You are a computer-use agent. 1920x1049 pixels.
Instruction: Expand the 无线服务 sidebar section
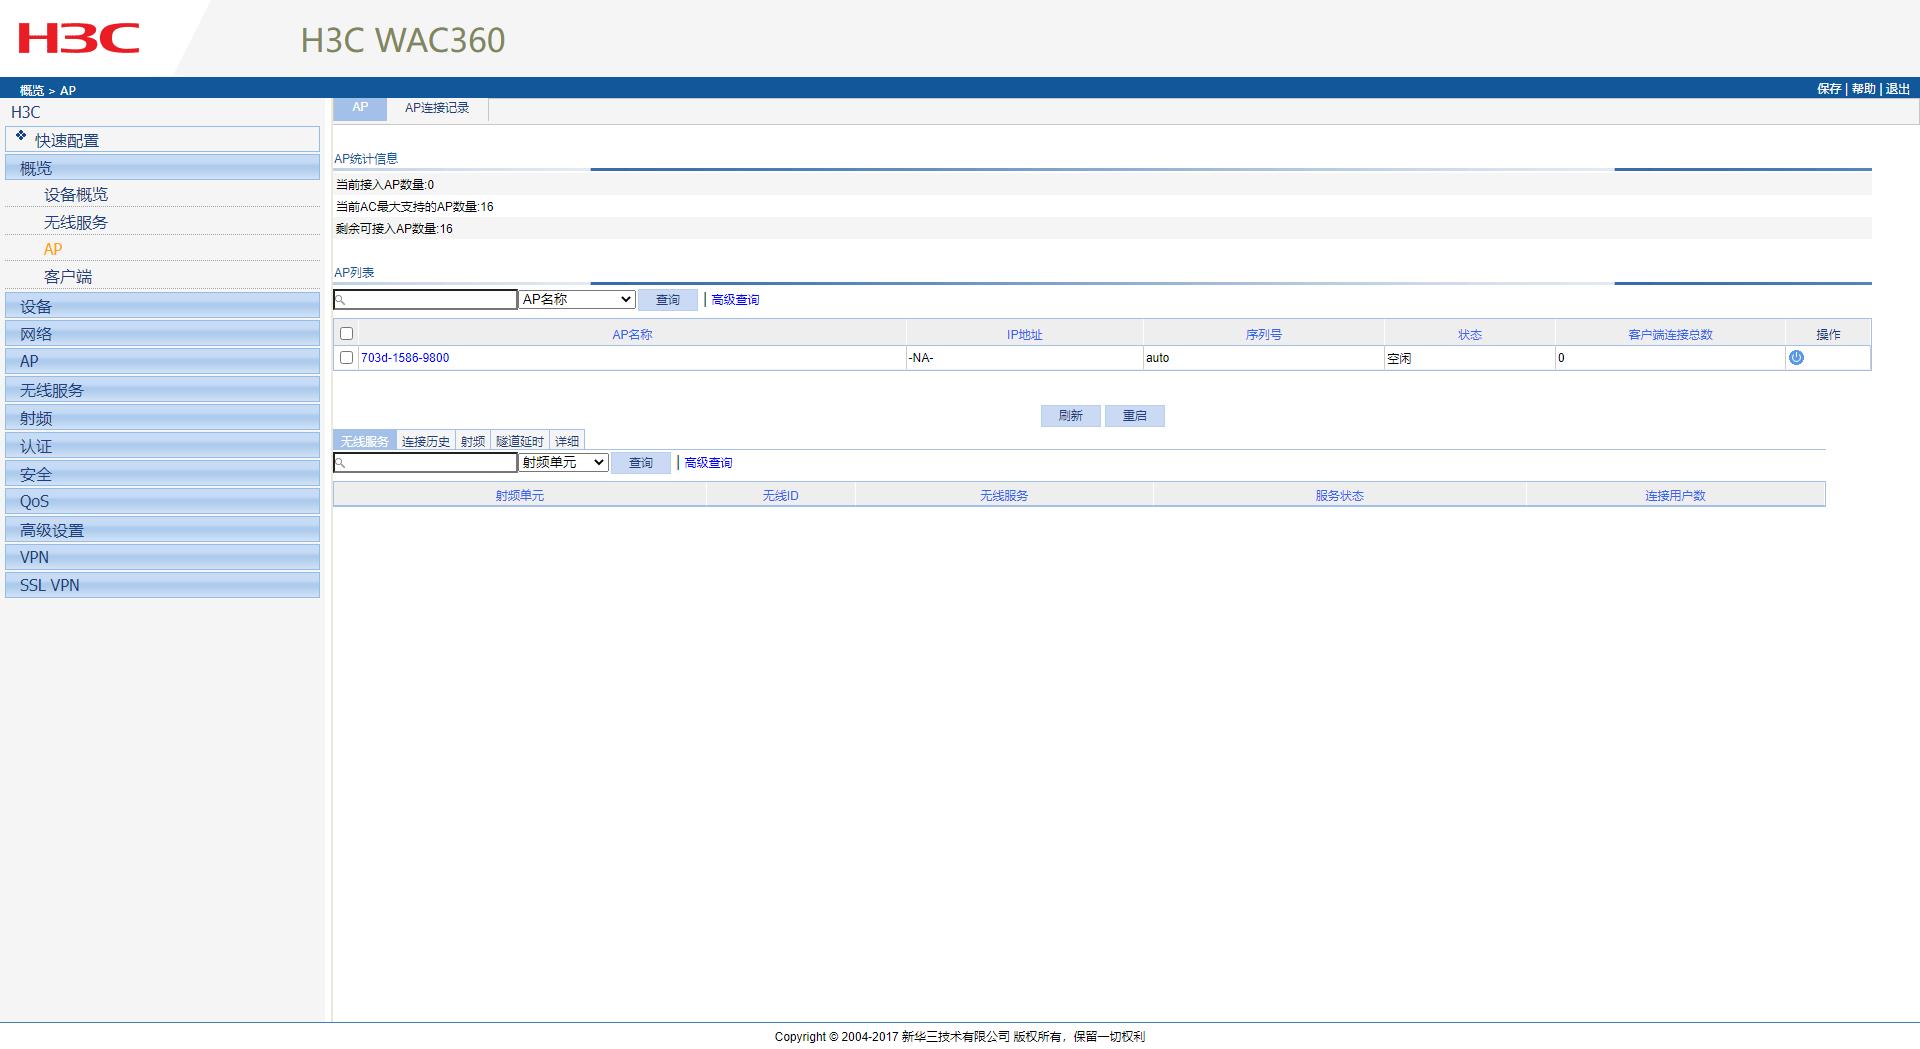[x=162, y=390]
